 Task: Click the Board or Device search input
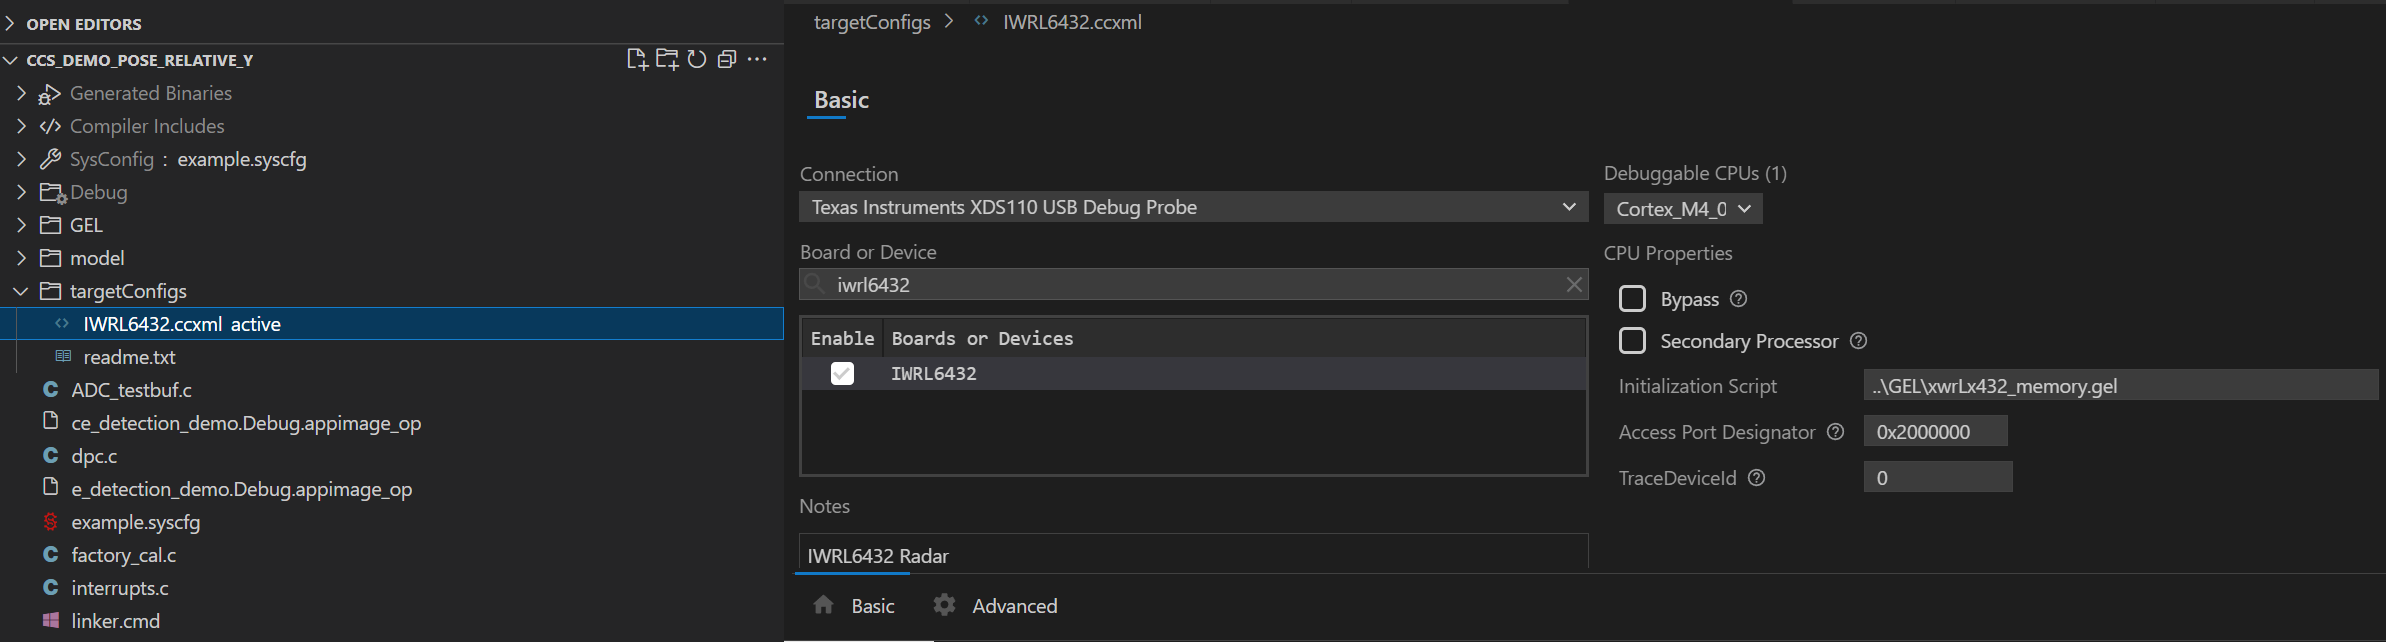(1195, 285)
